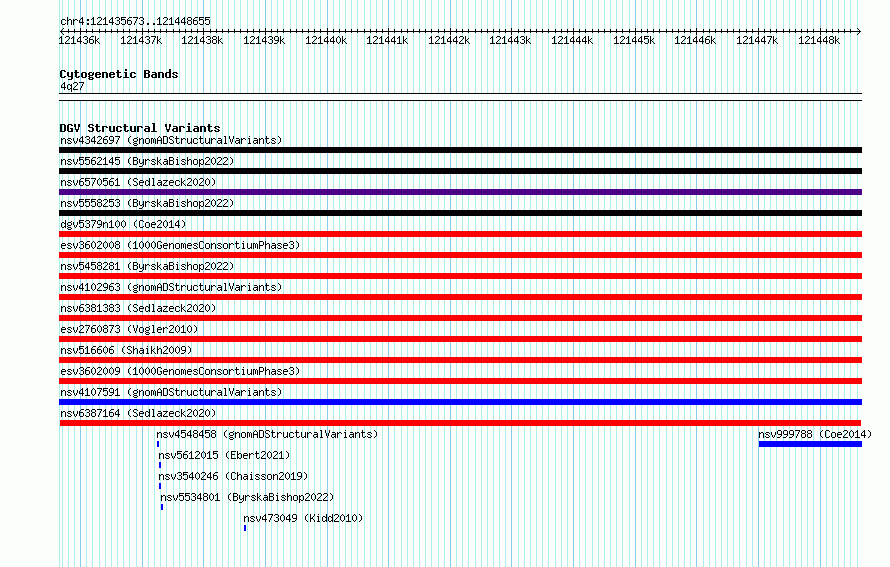Open nsv6387164 Sedlazeck2020 label
The height and width of the screenshot is (567, 890).
[x=138, y=413]
